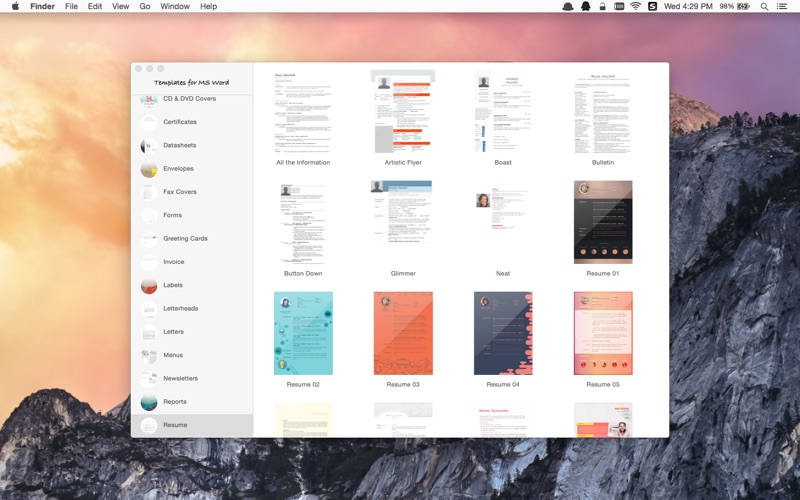Open the View menu
The height and width of the screenshot is (500, 800).
[120, 6]
